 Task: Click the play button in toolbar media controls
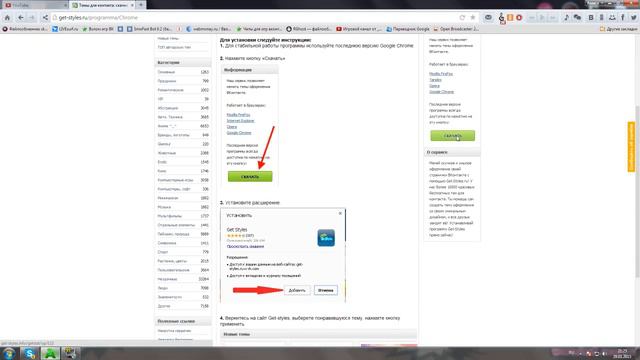click(x=542, y=18)
